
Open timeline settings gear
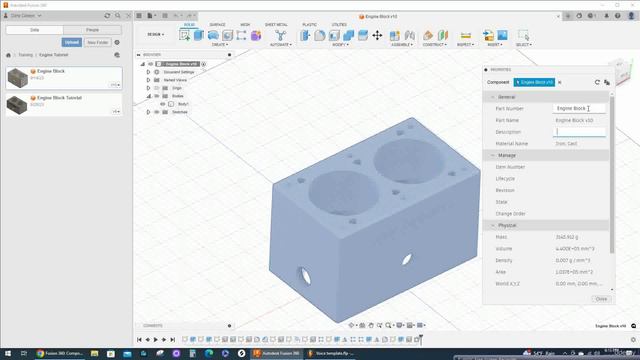633,340
